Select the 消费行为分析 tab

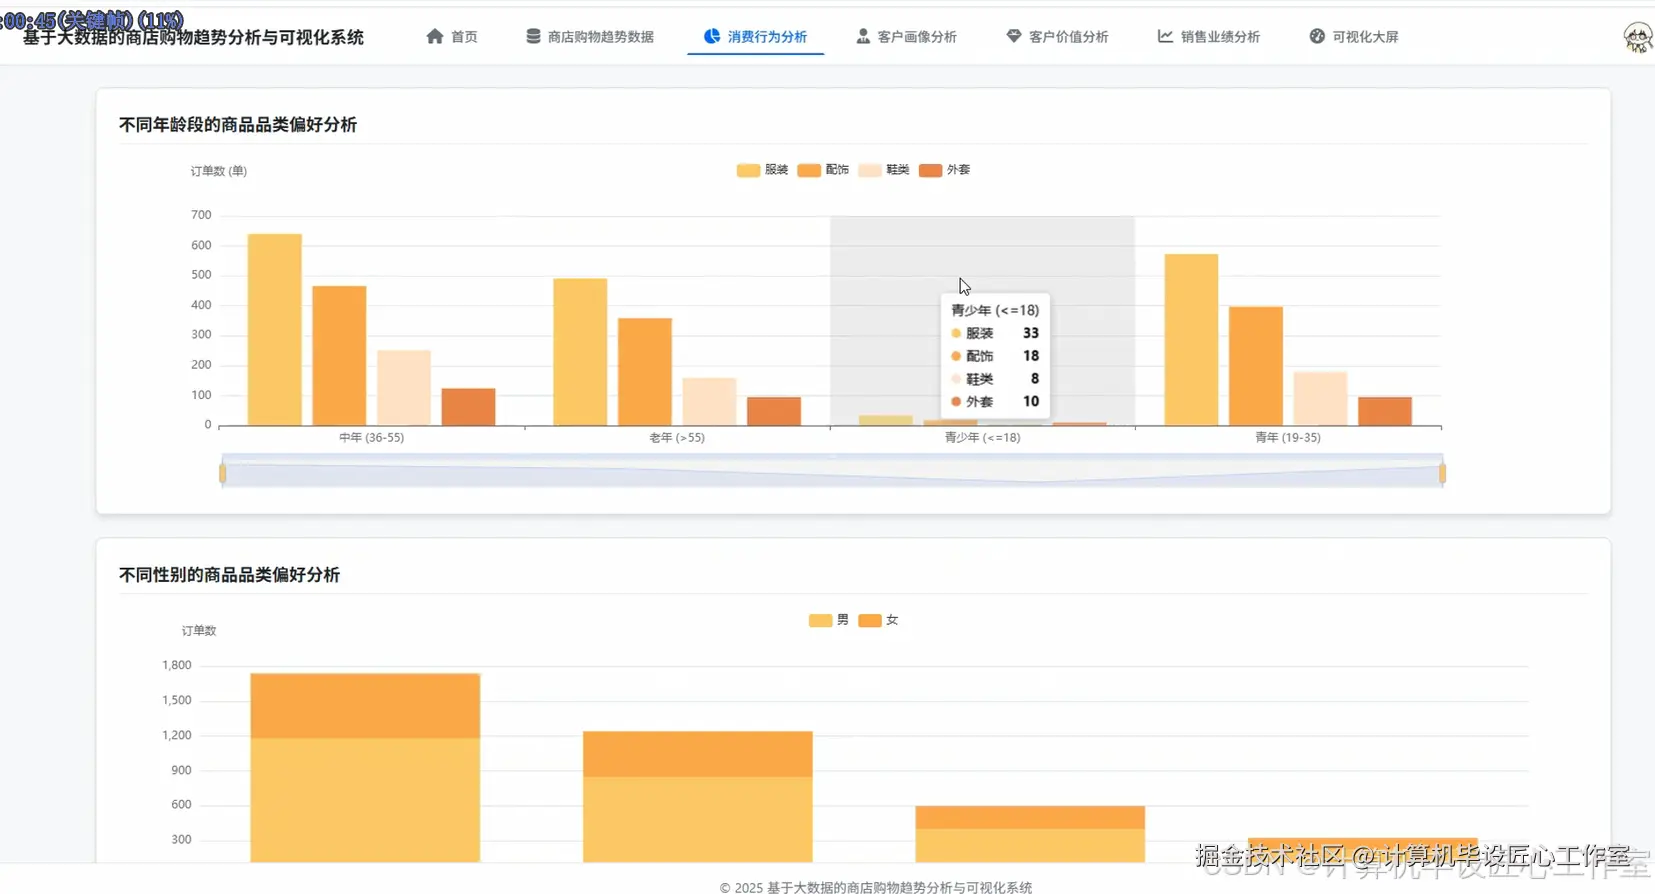coord(756,36)
